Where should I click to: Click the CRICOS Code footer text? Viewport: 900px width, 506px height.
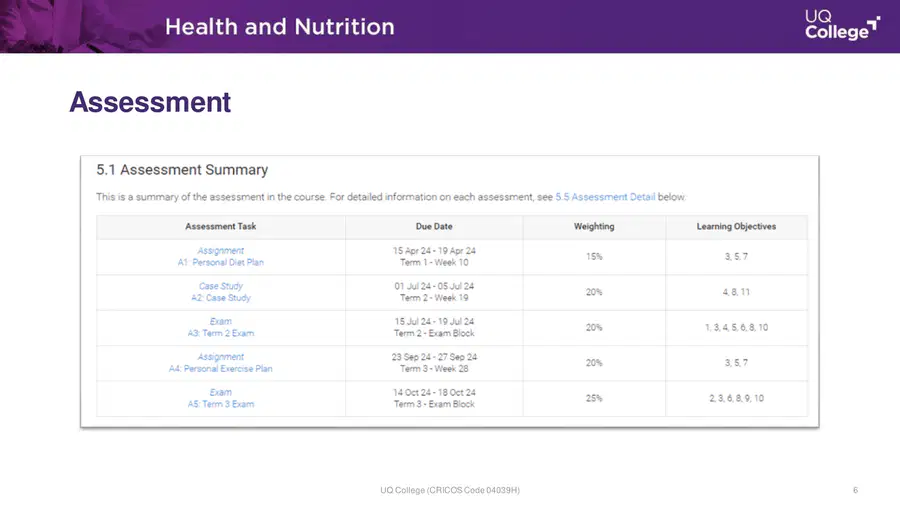click(x=450, y=490)
